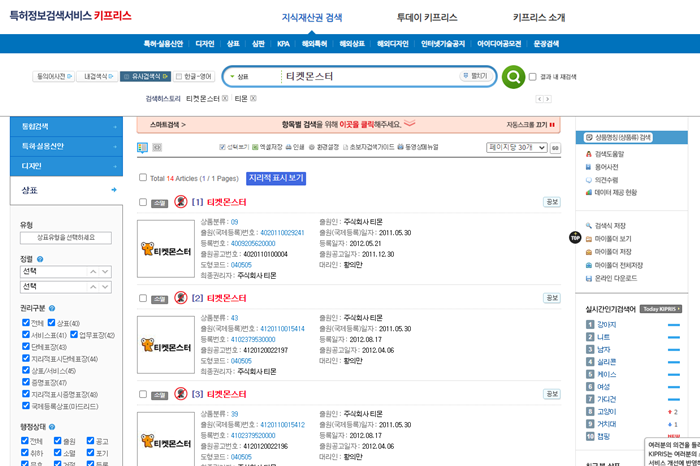This screenshot has width=700, height=466.
Task: Uncheck 상표(40) rights filter
Action: coord(51,322)
